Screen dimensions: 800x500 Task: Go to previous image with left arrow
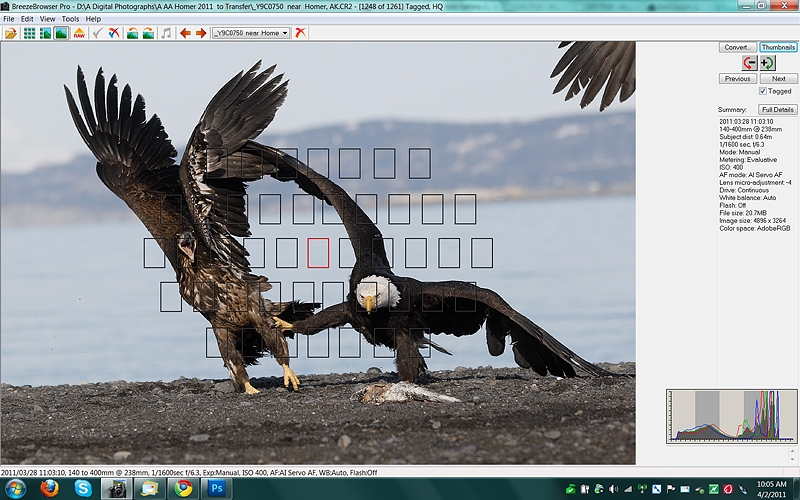coord(185,33)
